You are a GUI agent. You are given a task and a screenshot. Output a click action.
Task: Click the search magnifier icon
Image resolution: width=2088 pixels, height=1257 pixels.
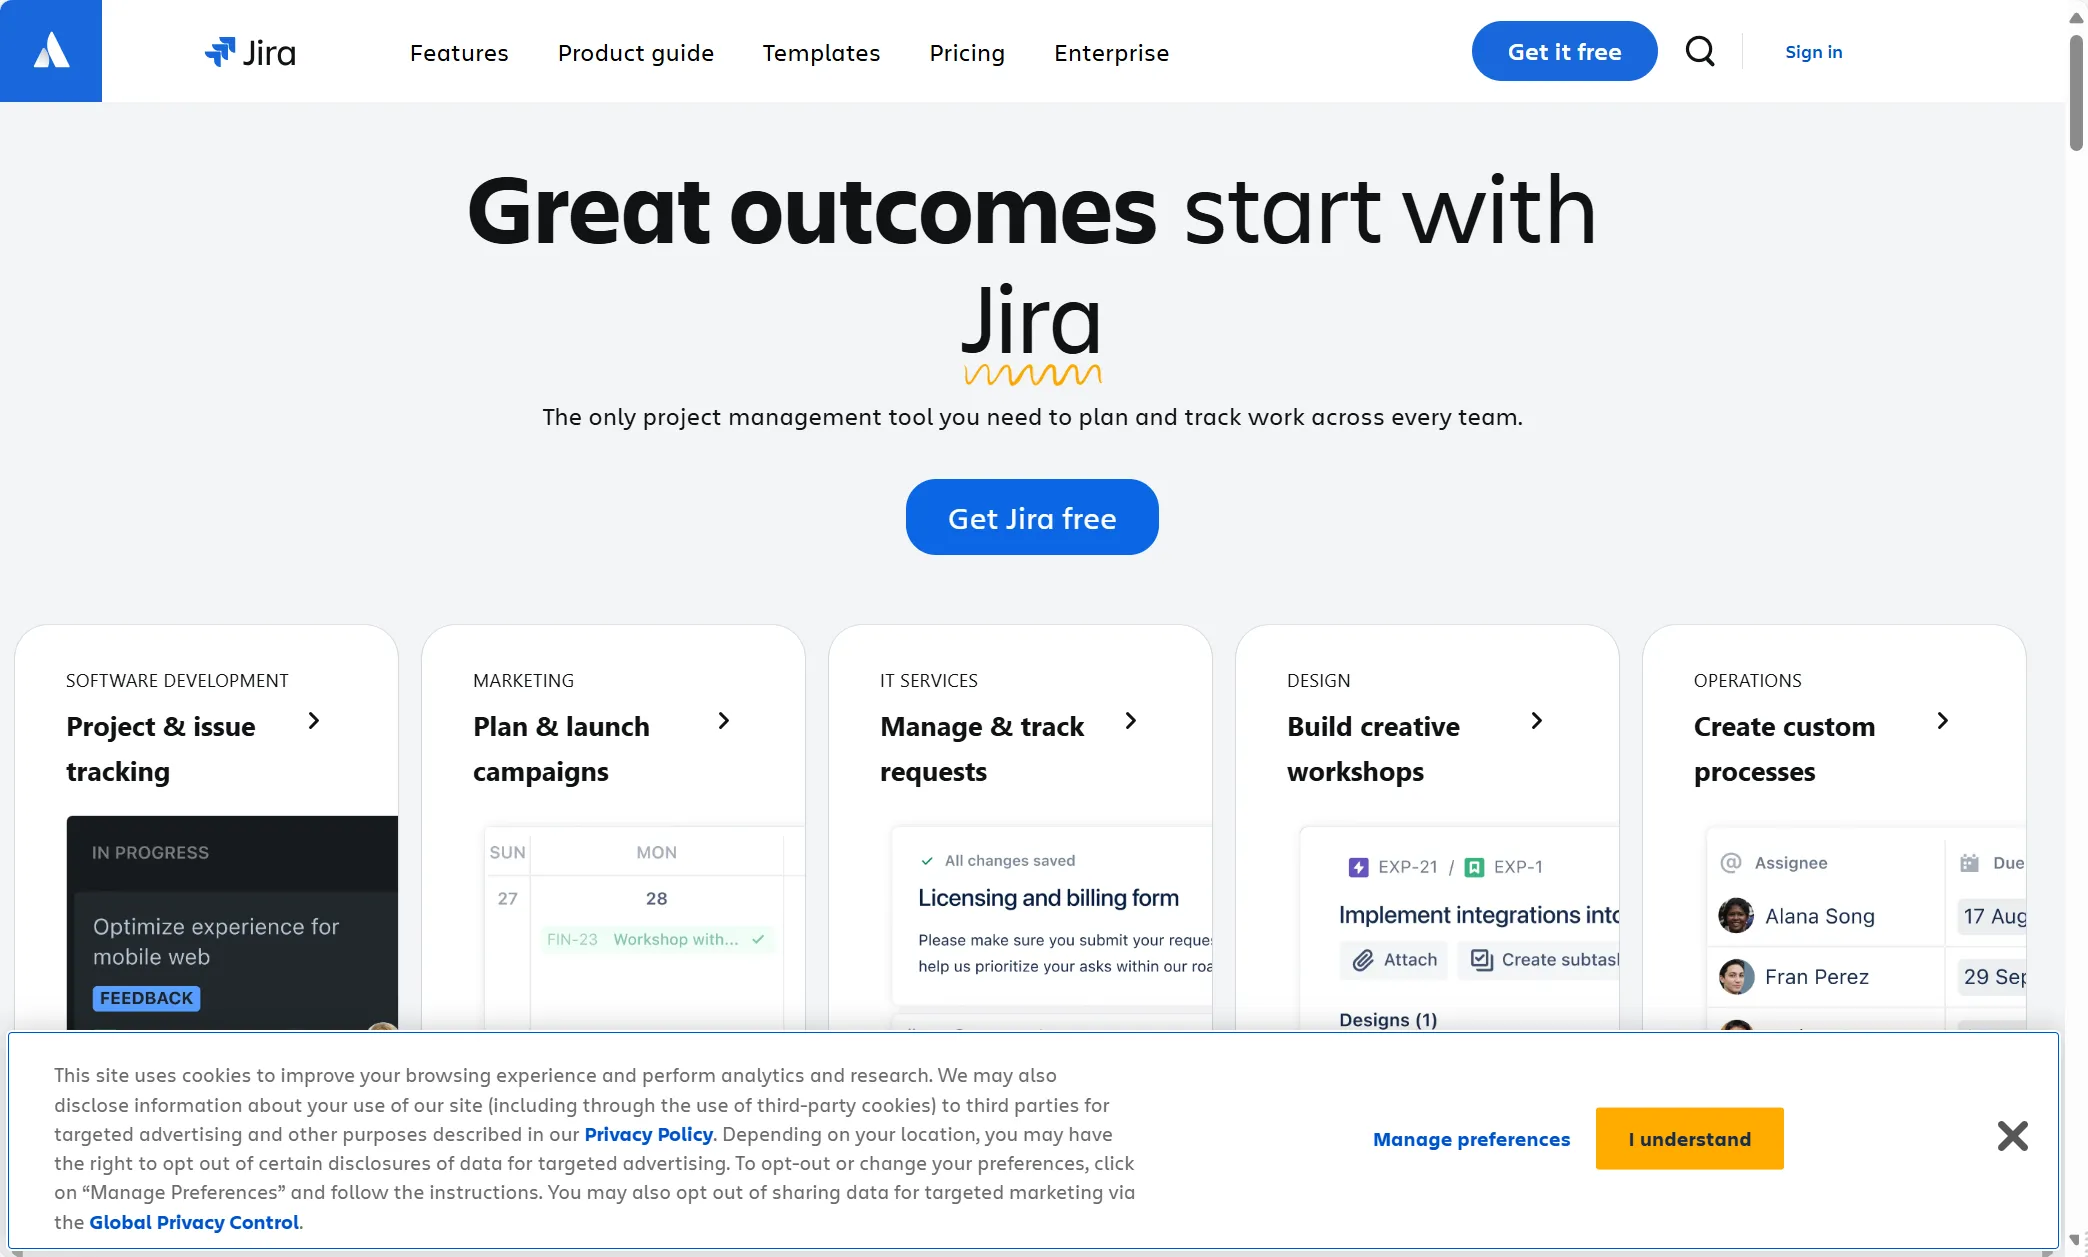(x=1700, y=49)
